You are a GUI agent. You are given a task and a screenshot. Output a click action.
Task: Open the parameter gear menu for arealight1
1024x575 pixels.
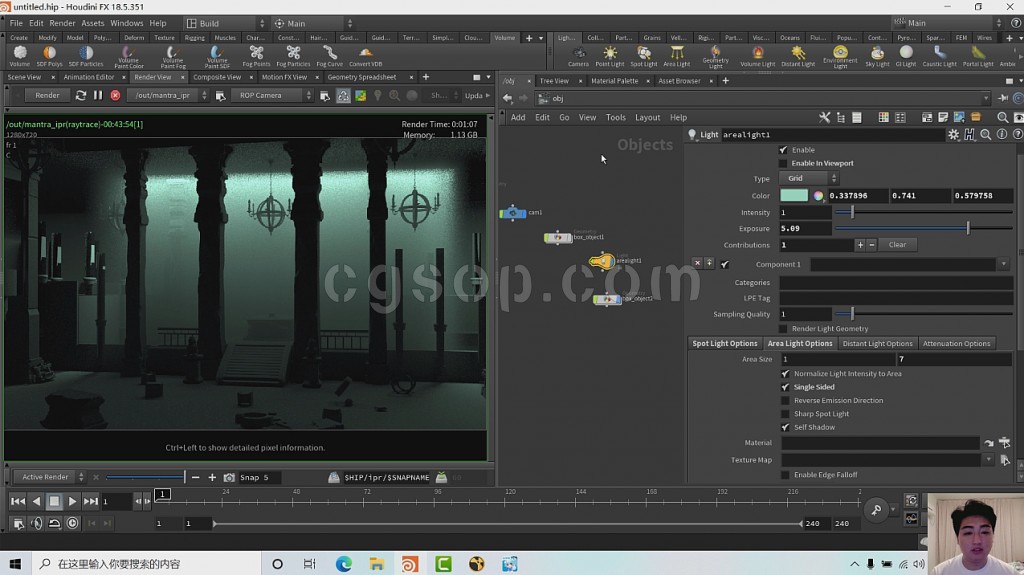tap(953, 135)
